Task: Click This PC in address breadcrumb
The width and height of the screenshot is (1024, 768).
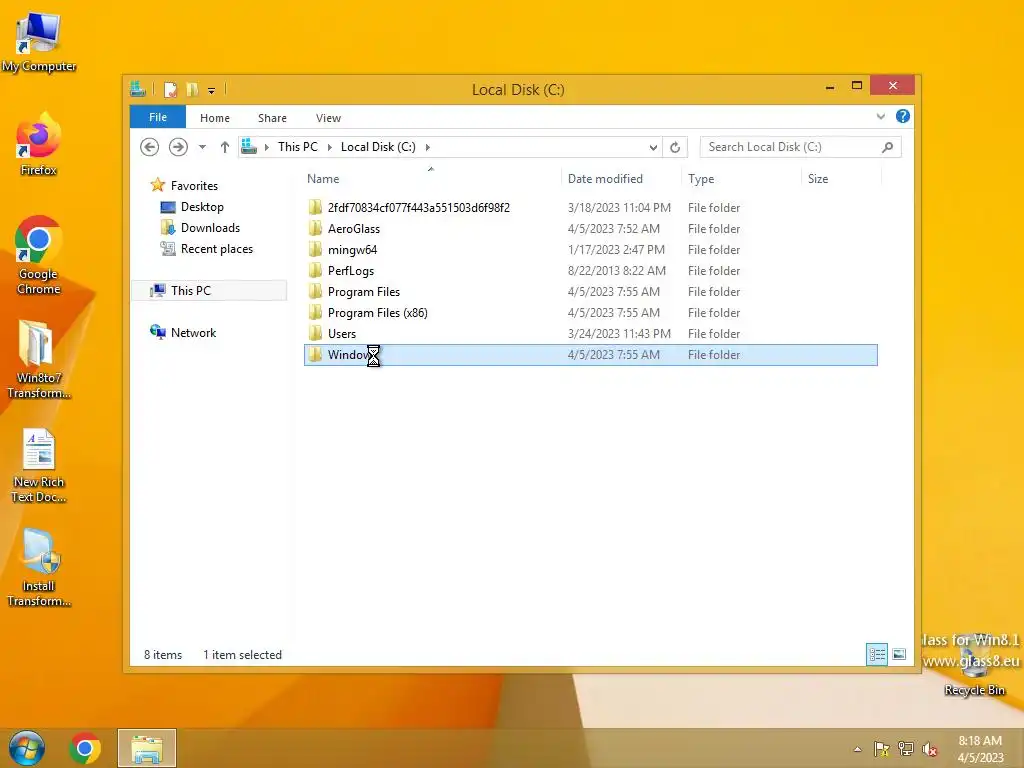Action: click(x=298, y=147)
